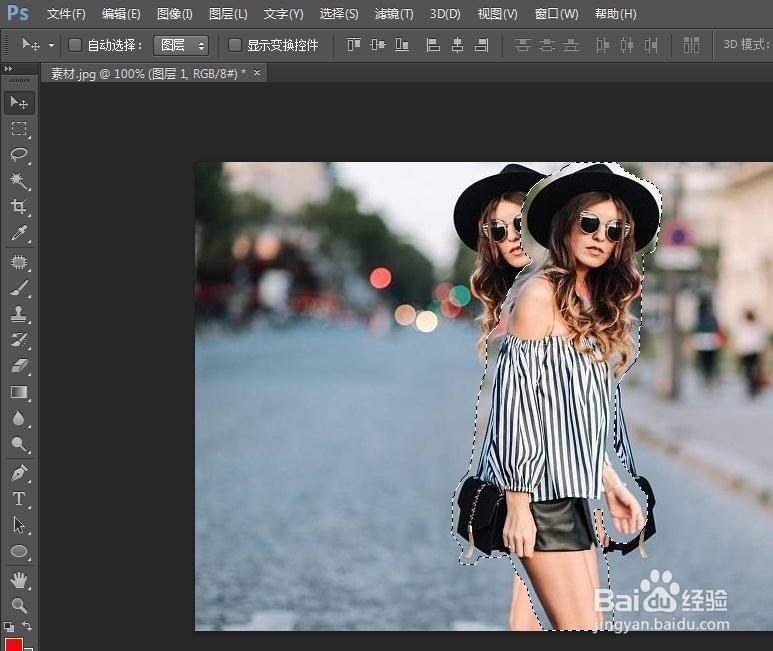This screenshot has width=773, height=651.
Task: Click Distribute right edges icon
Action: pos(651,45)
